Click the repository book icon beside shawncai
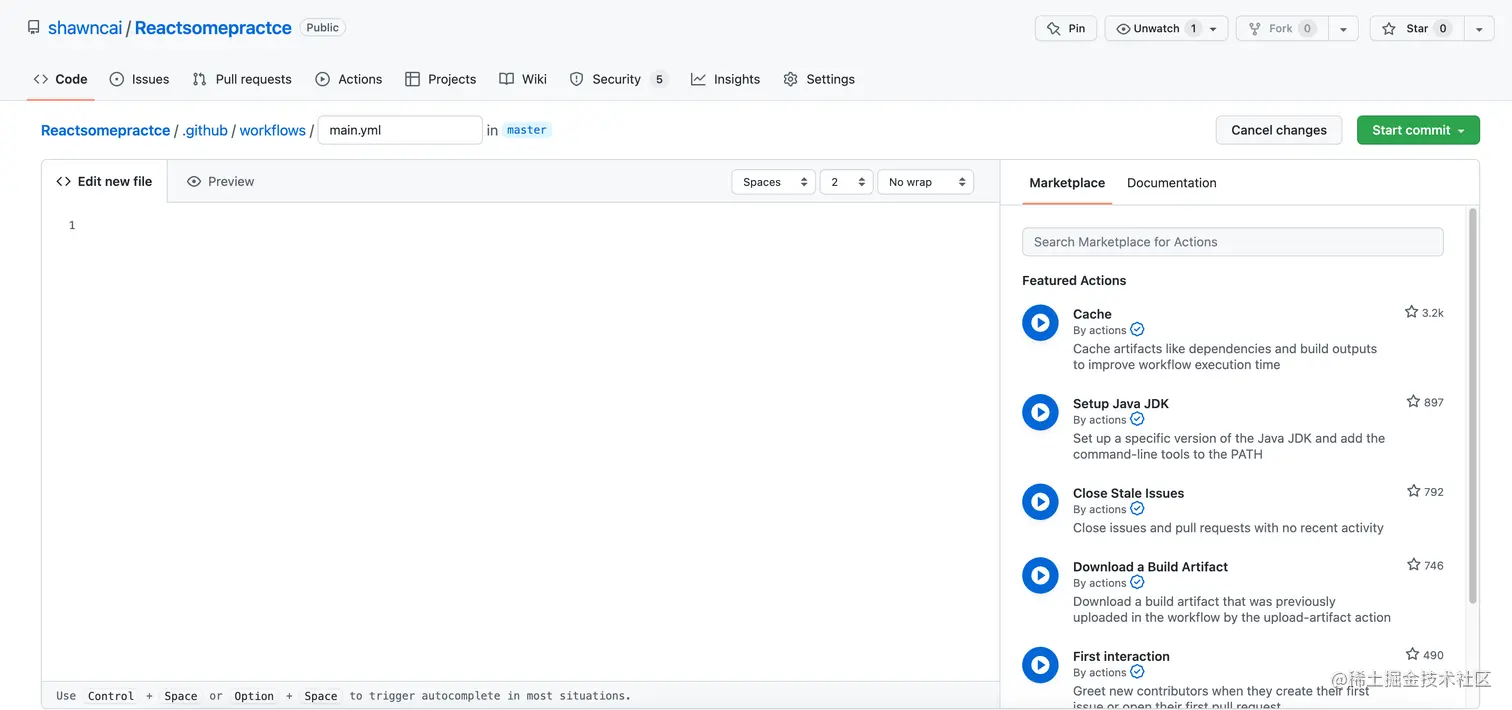Screen dimensions: 1512x710 [x=34, y=28]
